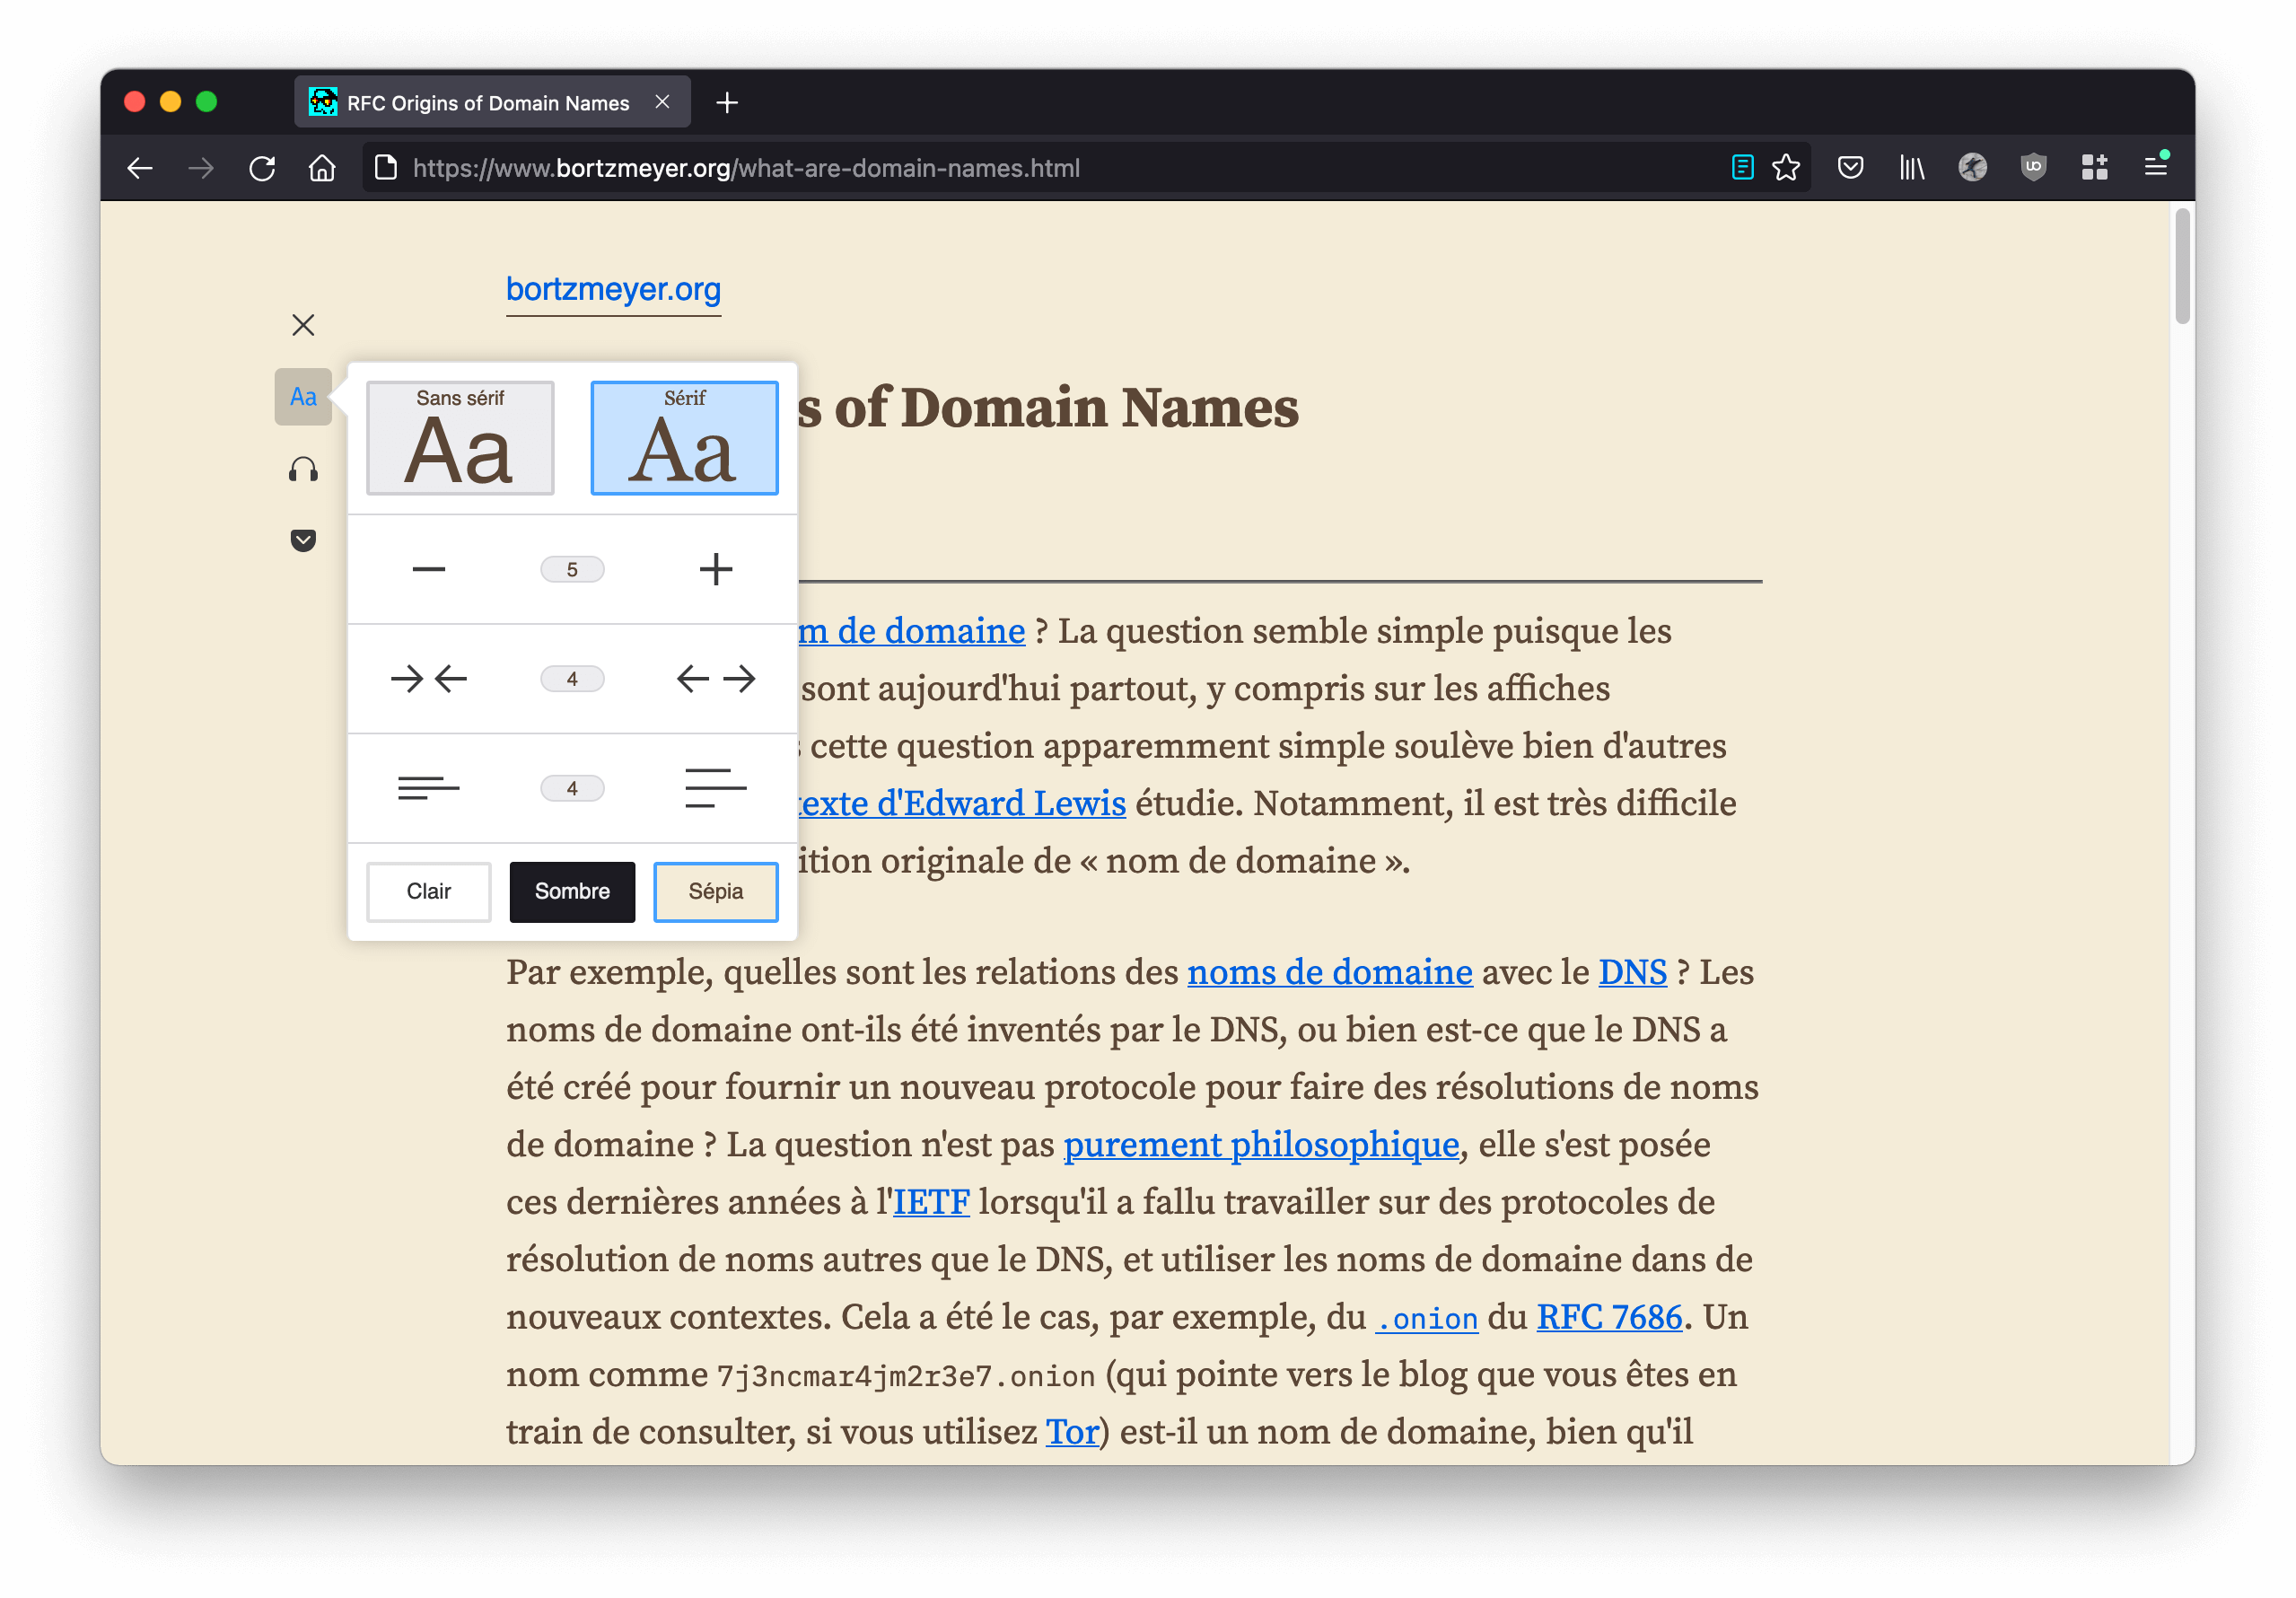This screenshot has height=1598, width=2296.
Task: Click the font size value 5
Action: tap(572, 569)
